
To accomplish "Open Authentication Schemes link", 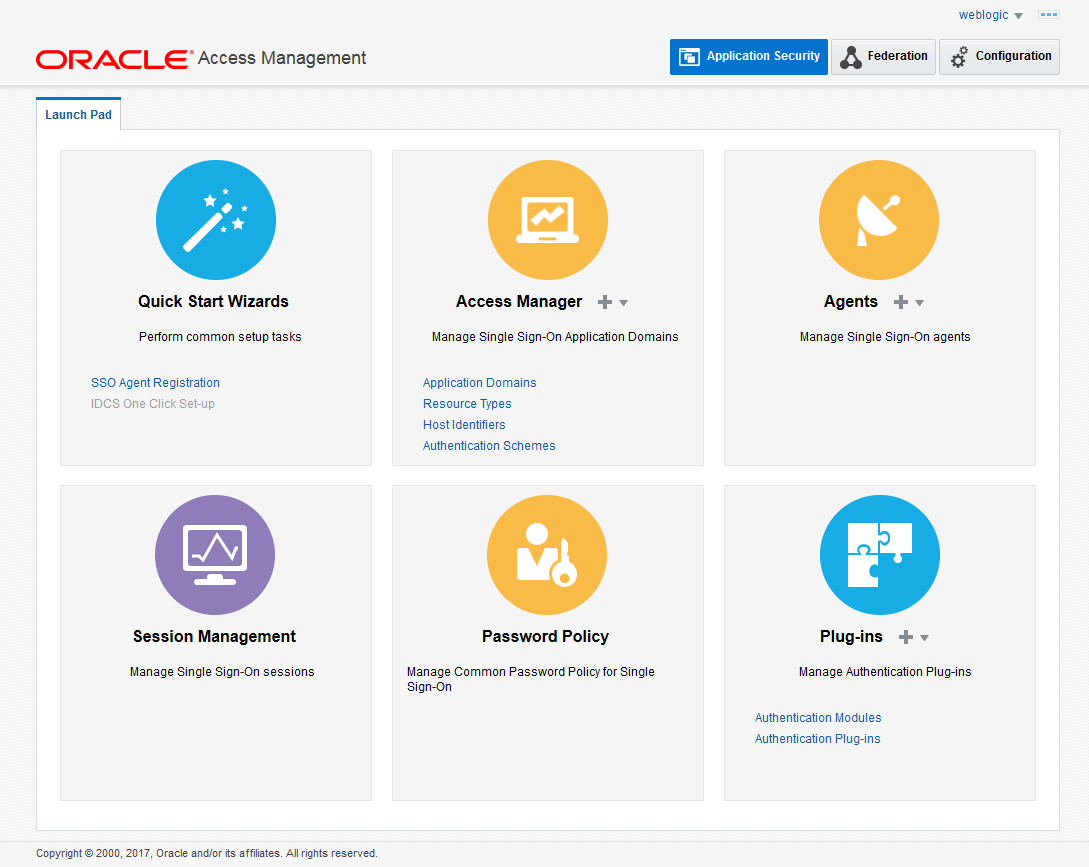I will pos(489,445).
